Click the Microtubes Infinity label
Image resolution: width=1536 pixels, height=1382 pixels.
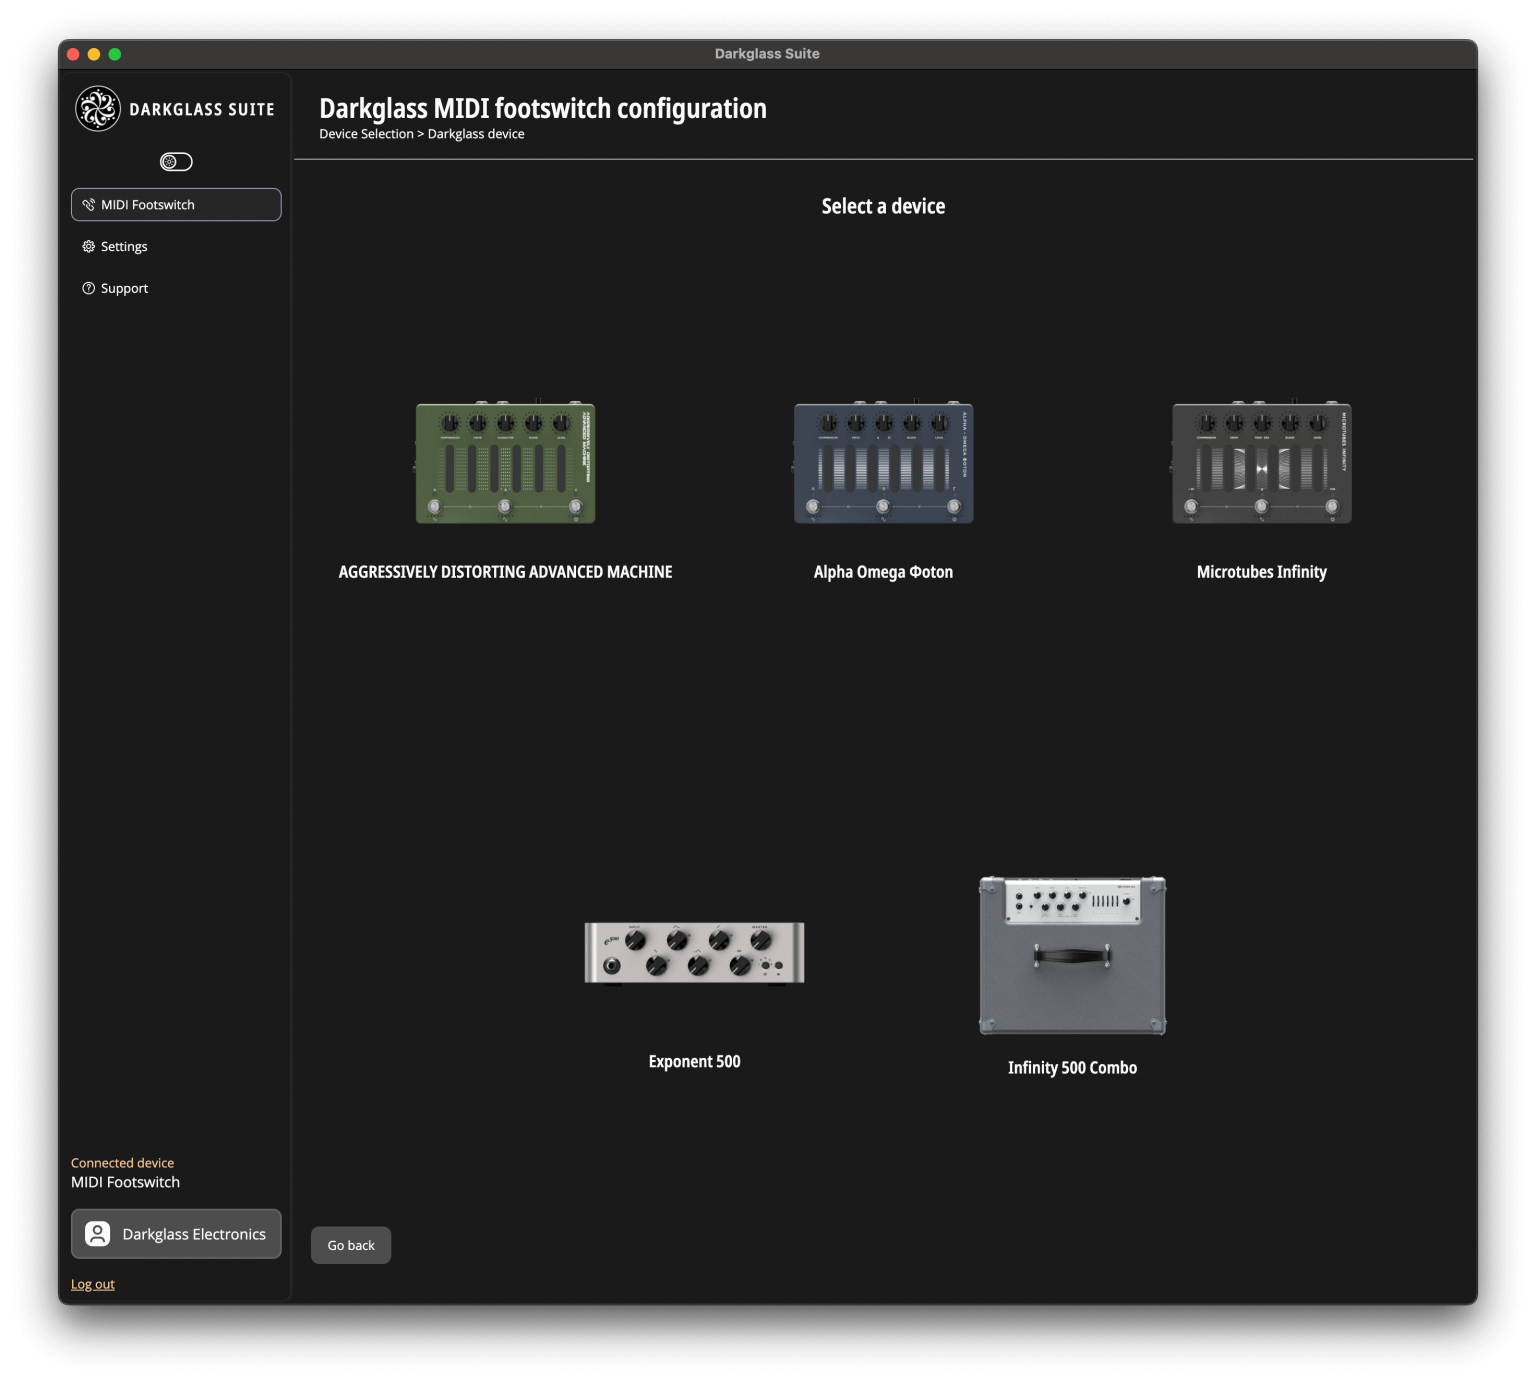[x=1262, y=572]
